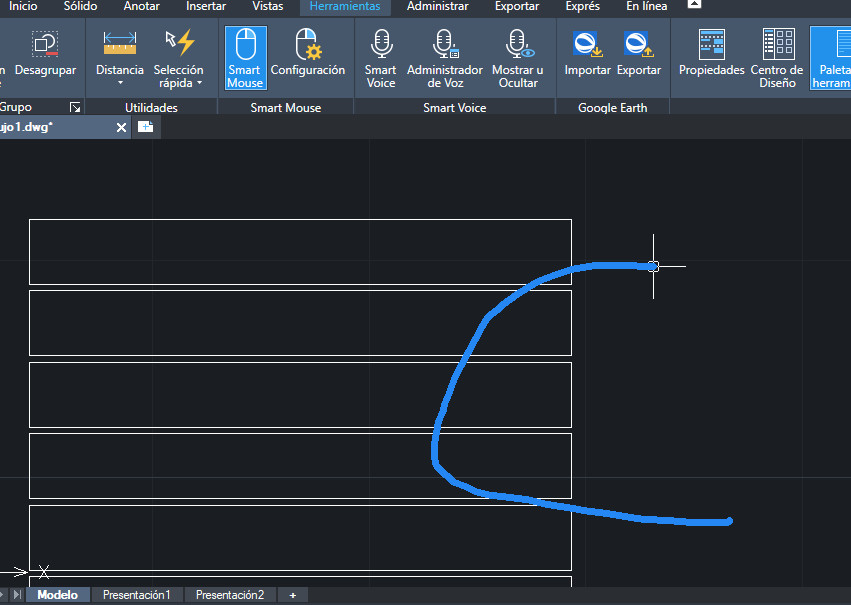Open the Selección rápida tool

(x=179, y=43)
